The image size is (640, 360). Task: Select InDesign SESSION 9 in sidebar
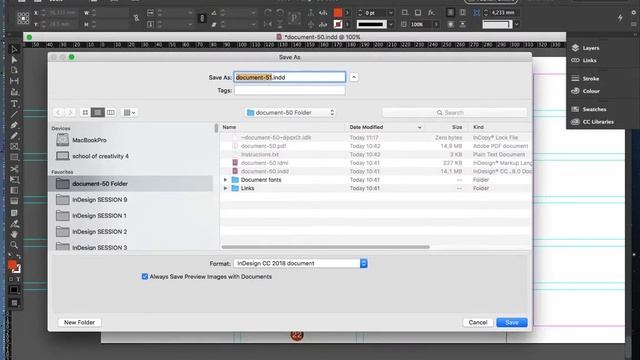tap(131, 200)
